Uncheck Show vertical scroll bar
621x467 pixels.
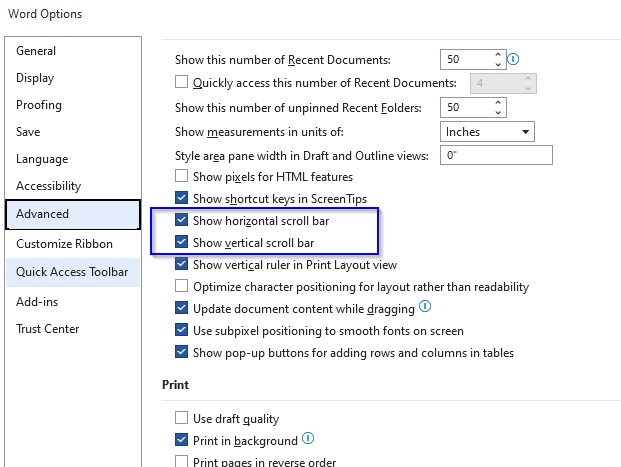(x=182, y=243)
